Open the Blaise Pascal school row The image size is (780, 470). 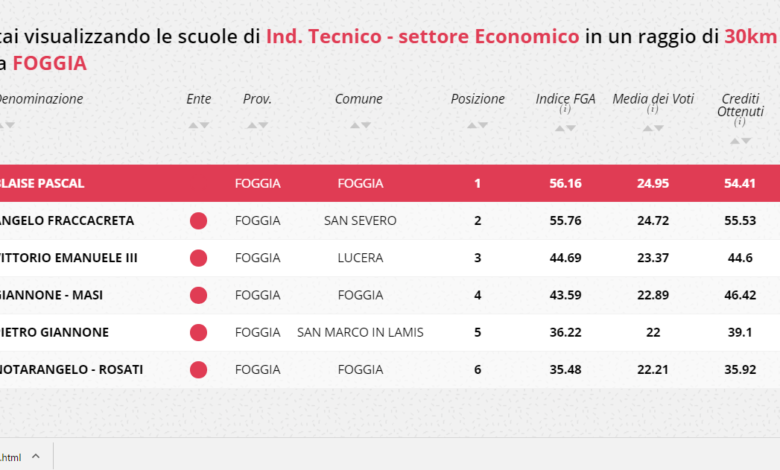pyautogui.click(x=390, y=184)
